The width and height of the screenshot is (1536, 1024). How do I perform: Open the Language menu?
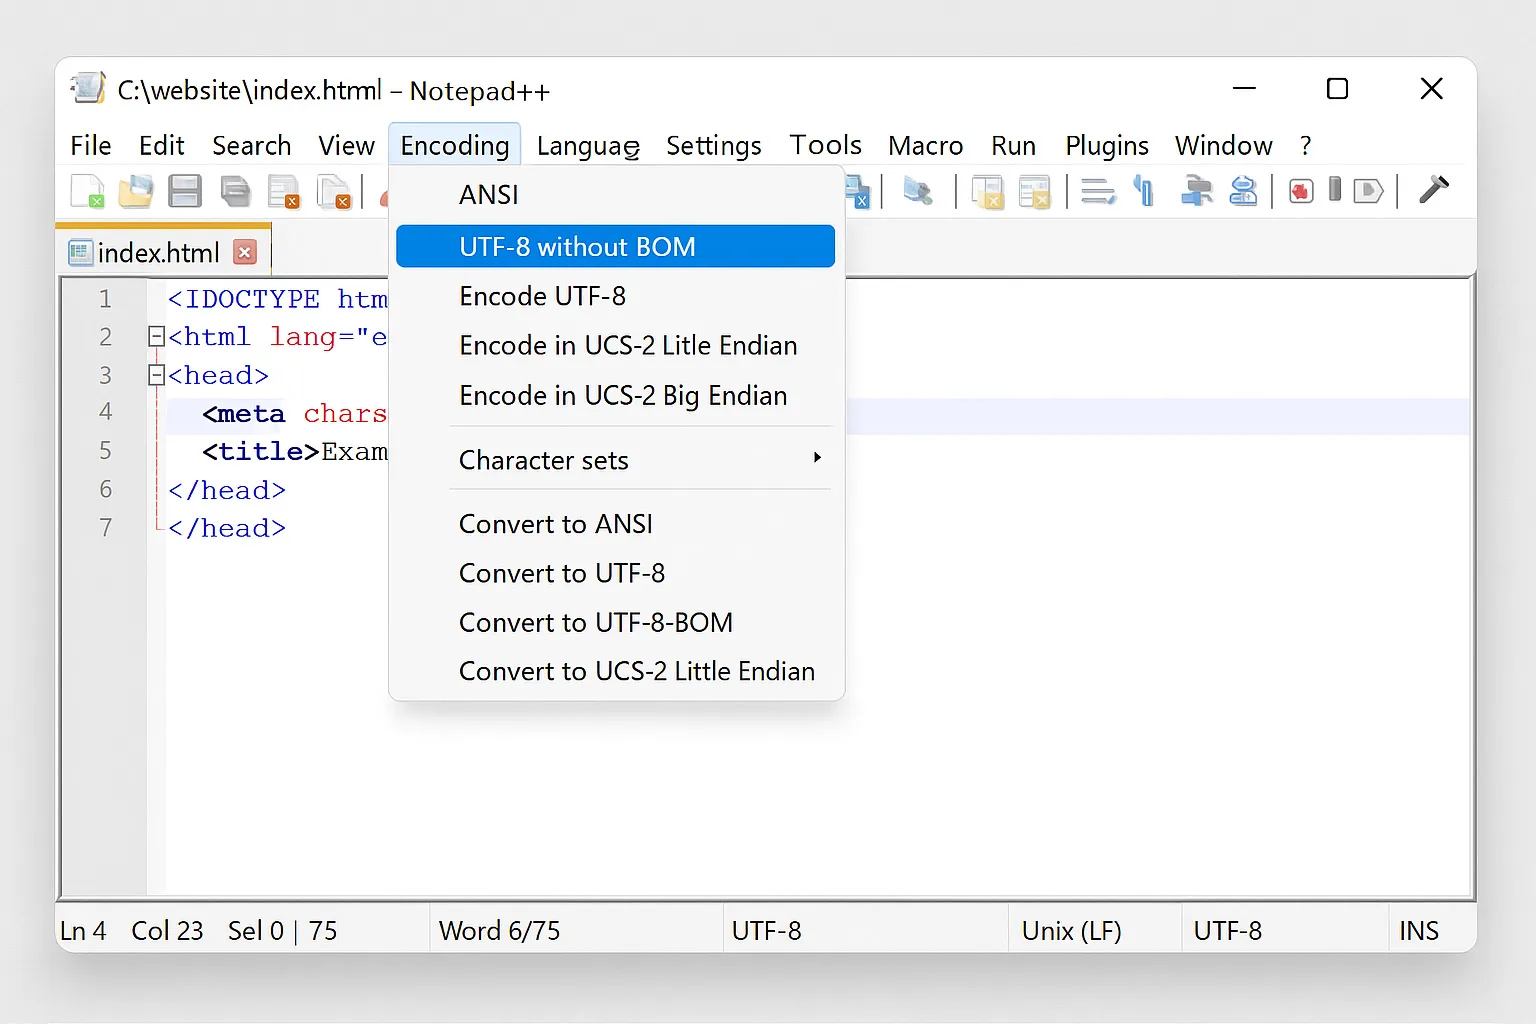pyautogui.click(x=588, y=146)
